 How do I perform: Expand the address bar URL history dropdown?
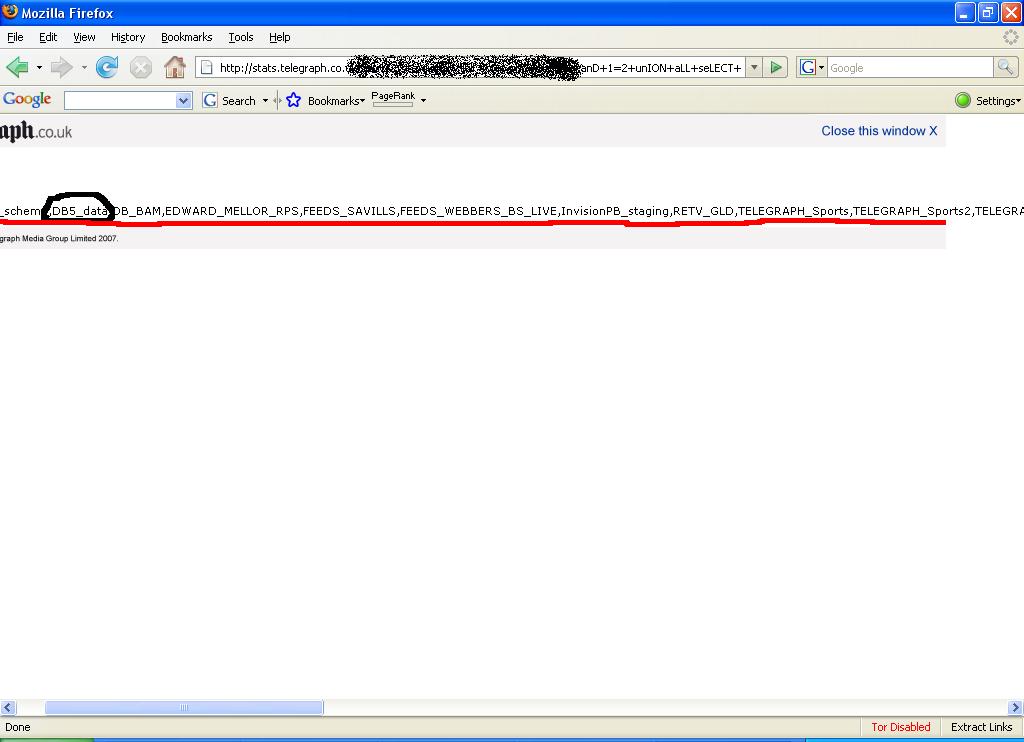click(x=754, y=67)
